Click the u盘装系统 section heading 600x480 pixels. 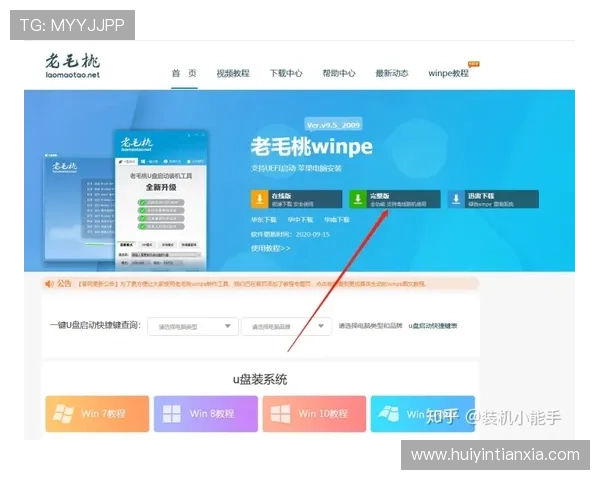tap(260, 379)
